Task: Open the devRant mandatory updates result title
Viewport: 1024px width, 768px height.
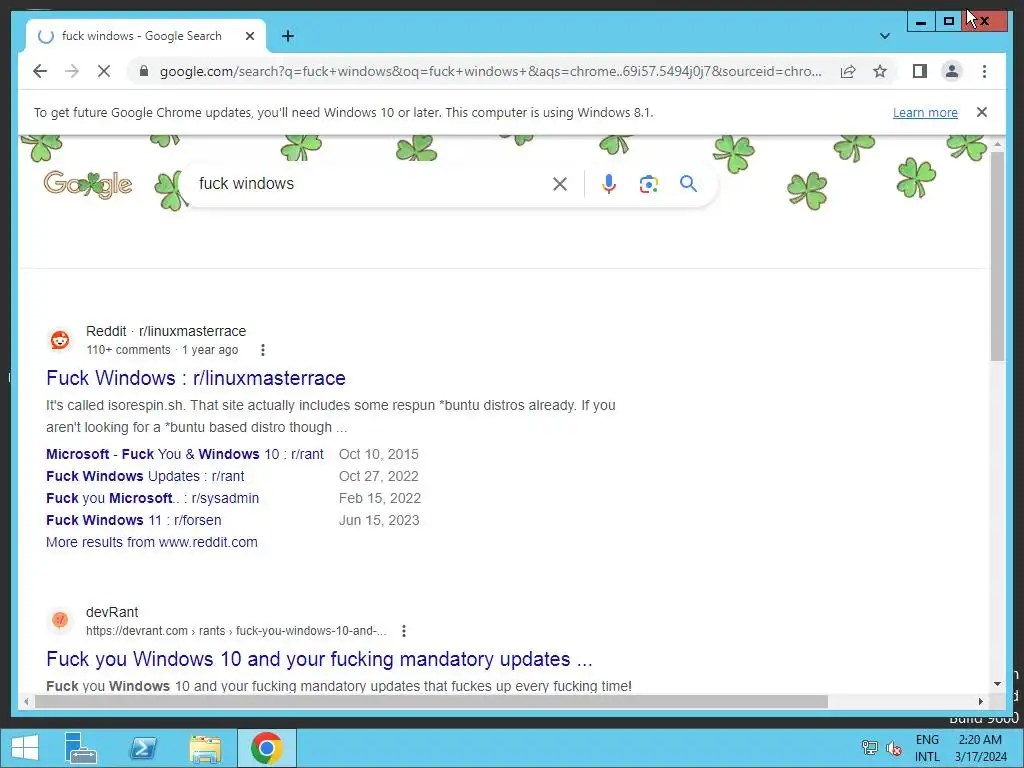Action: coord(319,659)
